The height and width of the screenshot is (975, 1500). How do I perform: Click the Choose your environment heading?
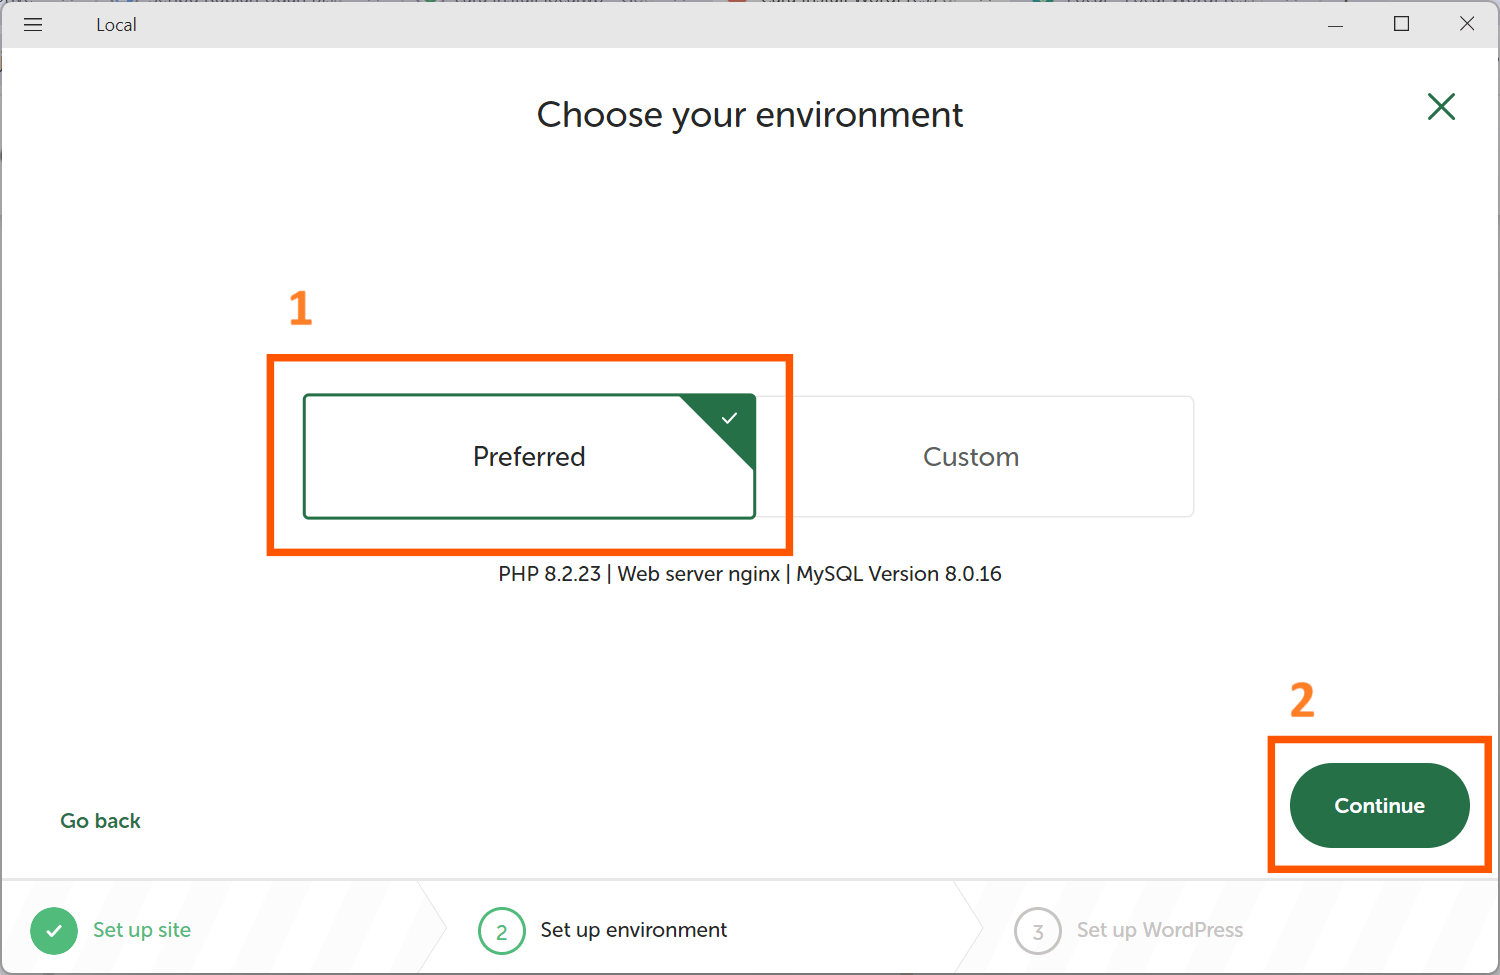pos(750,116)
